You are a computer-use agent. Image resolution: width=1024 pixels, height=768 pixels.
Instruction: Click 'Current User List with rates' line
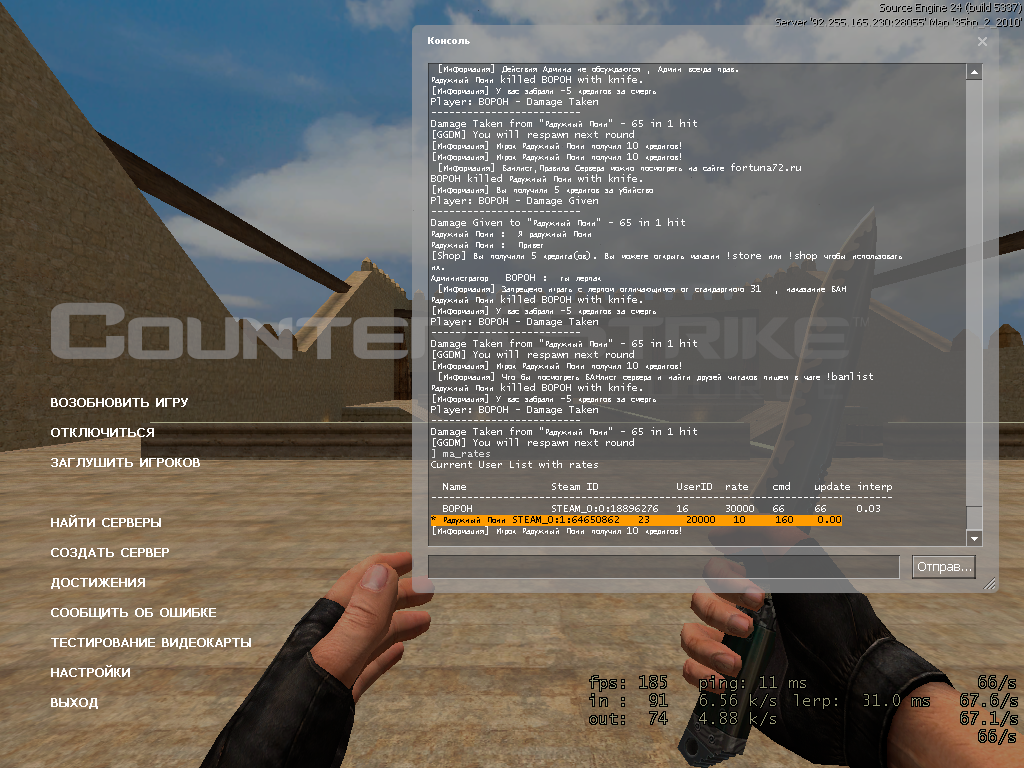point(514,465)
